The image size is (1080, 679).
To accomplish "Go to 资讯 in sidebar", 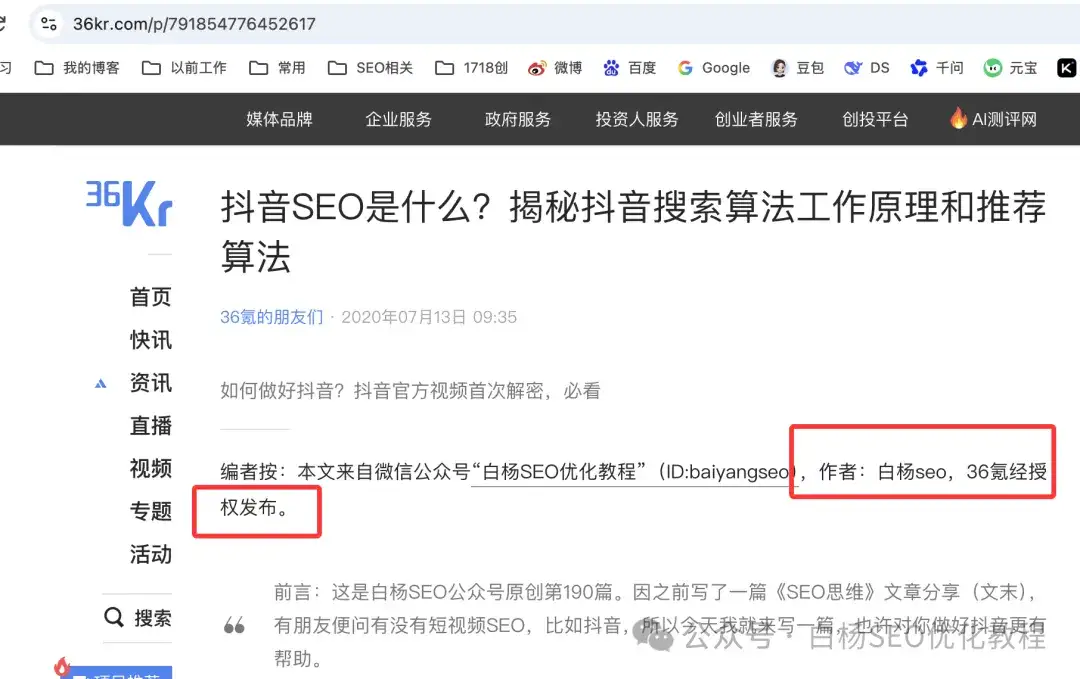I will [150, 382].
